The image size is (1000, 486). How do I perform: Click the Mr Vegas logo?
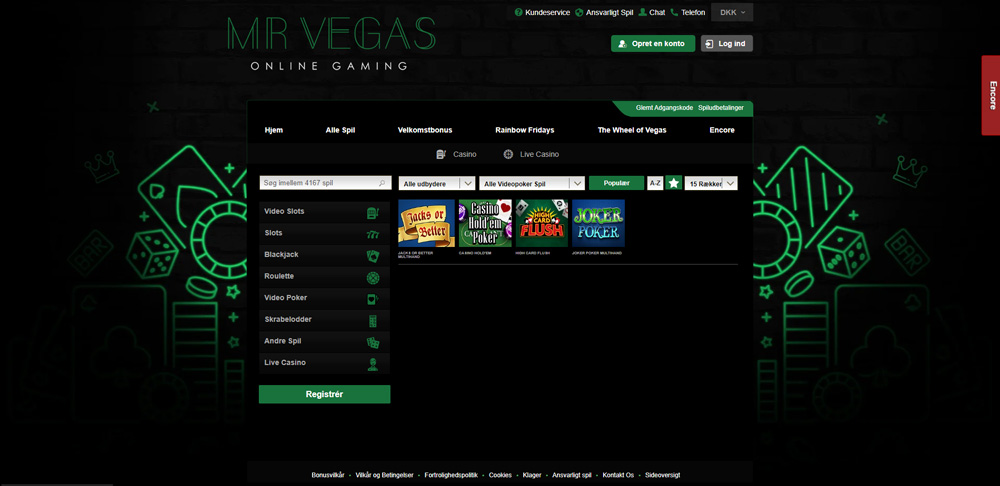pos(331,43)
